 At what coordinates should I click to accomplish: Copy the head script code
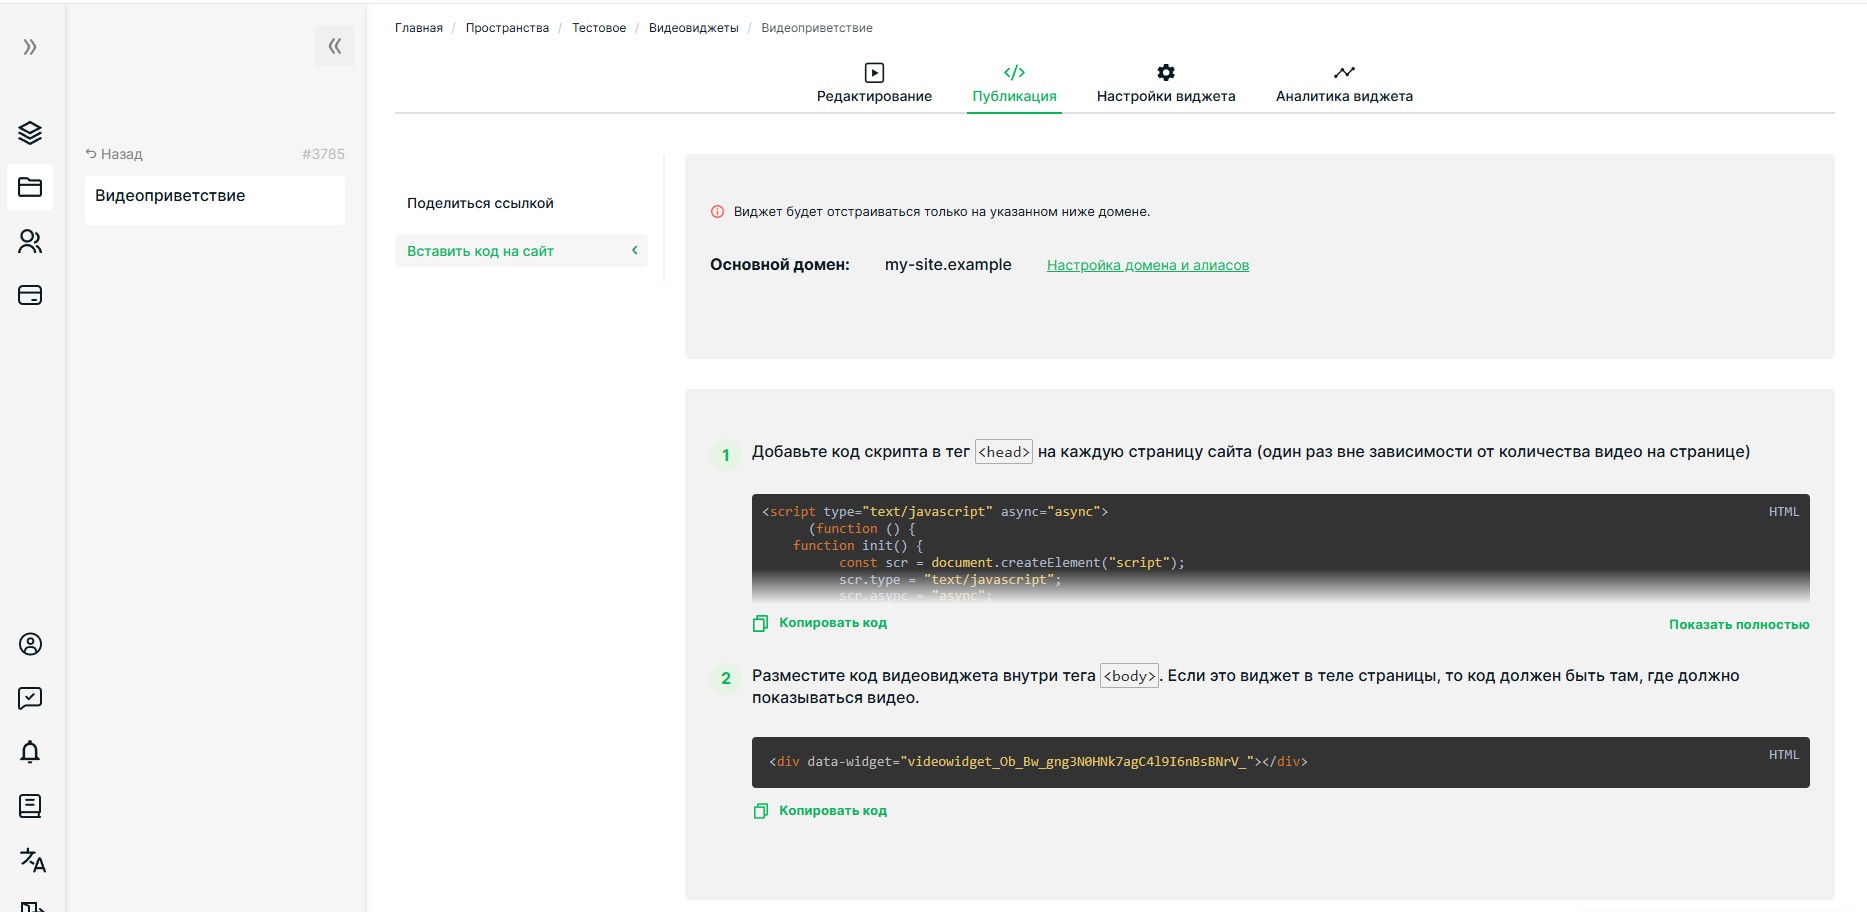pos(820,623)
